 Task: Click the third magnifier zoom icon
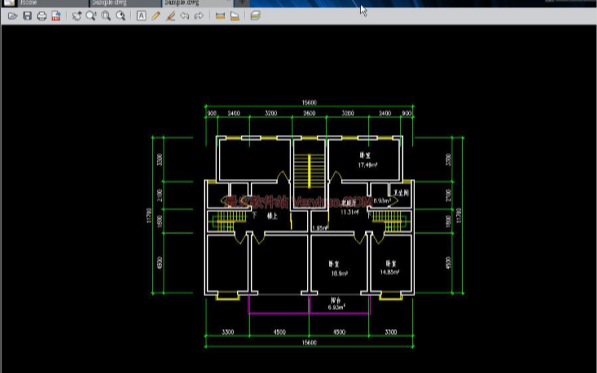[106, 16]
